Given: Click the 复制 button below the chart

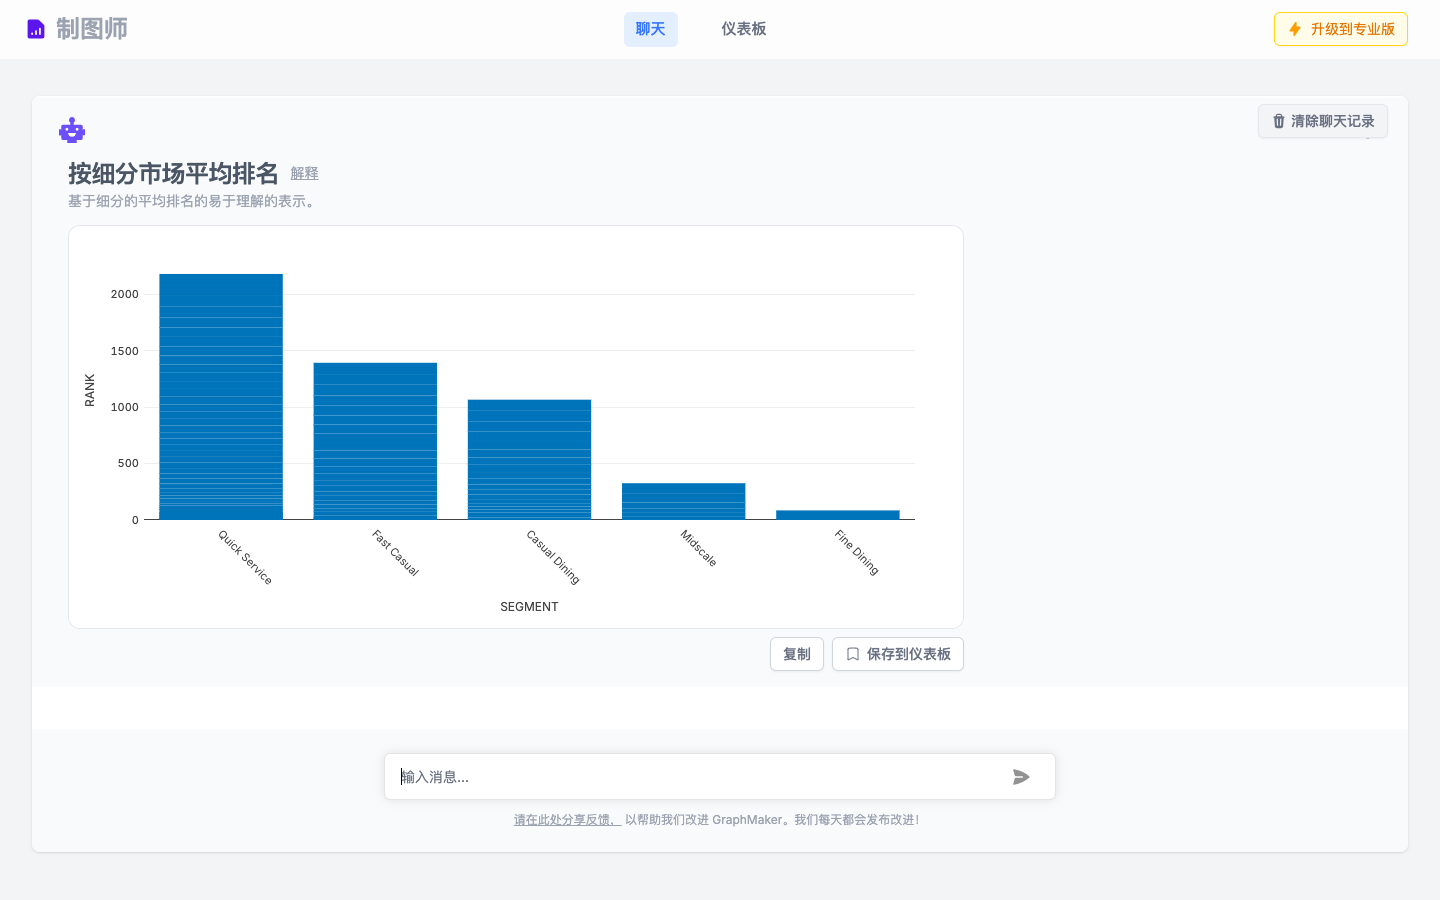Looking at the screenshot, I should point(796,653).
